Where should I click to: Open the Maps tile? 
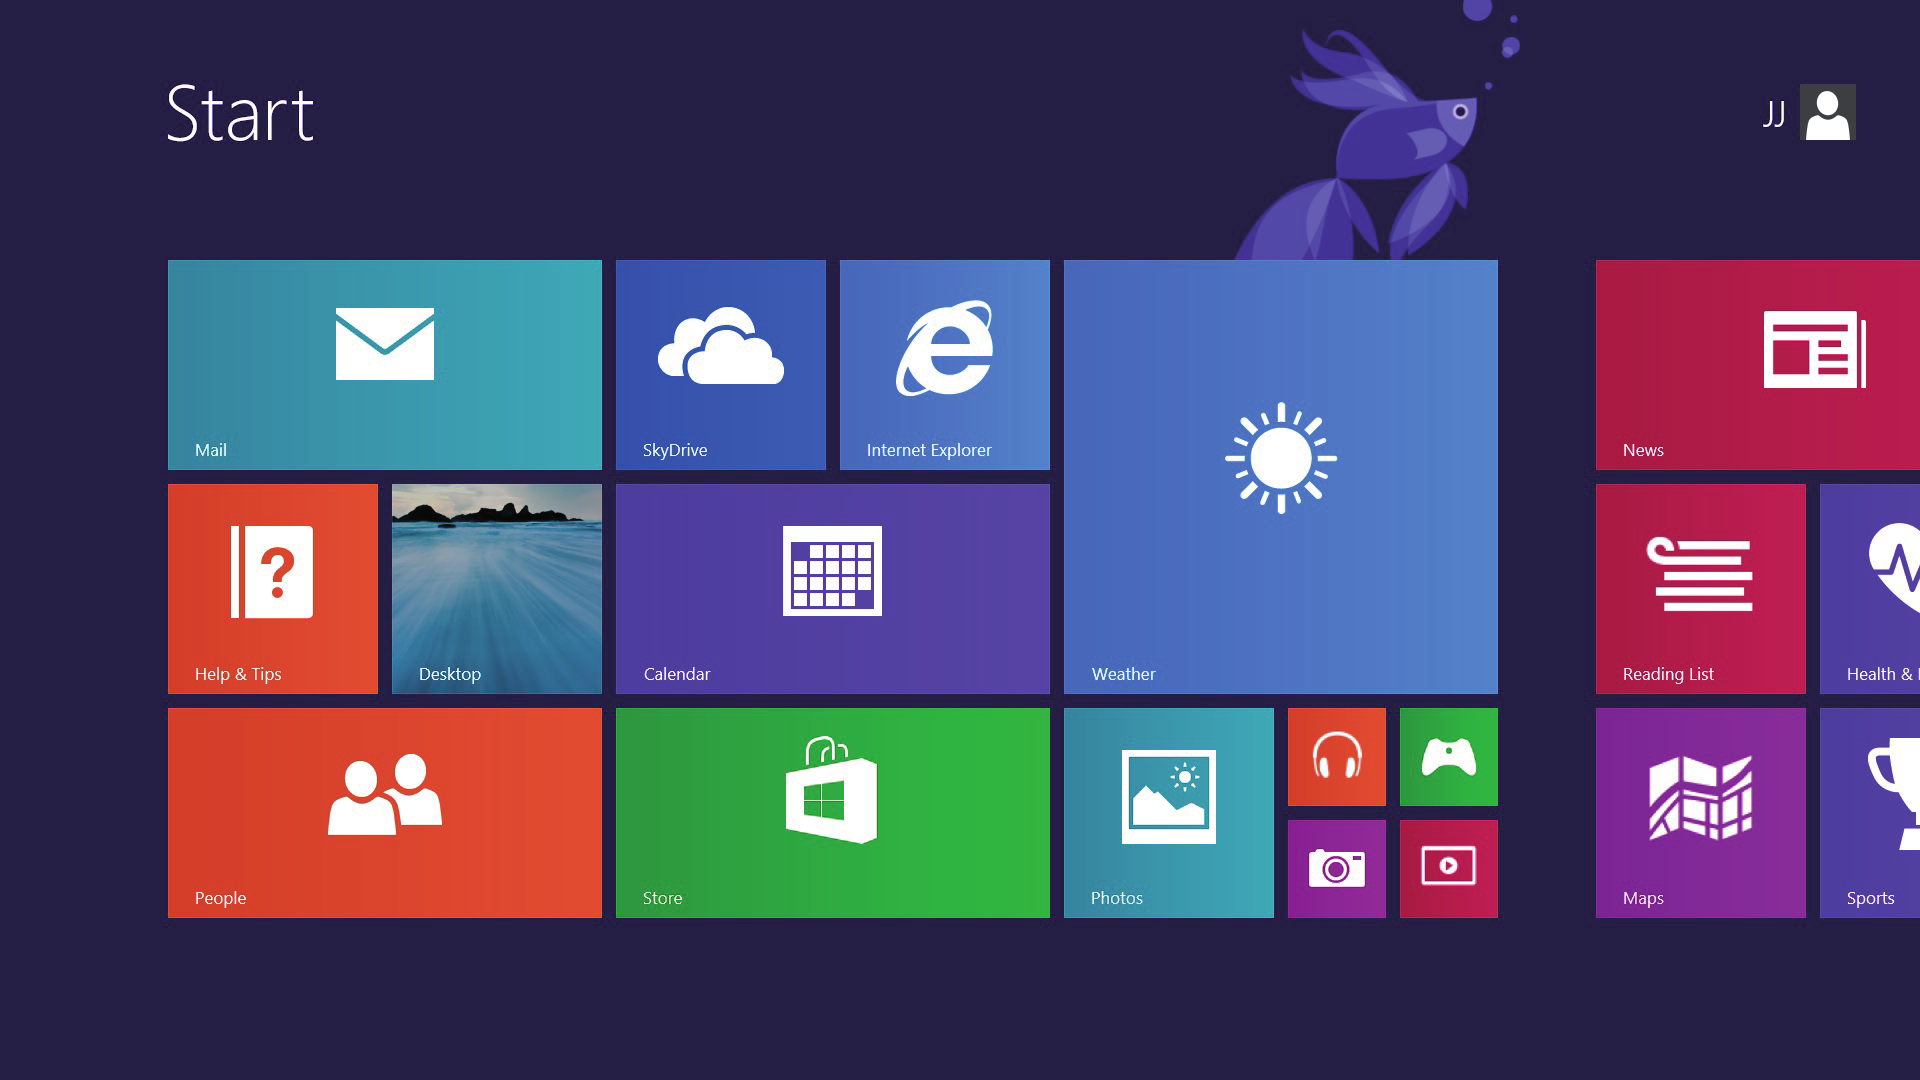[x=1701, y=813]
